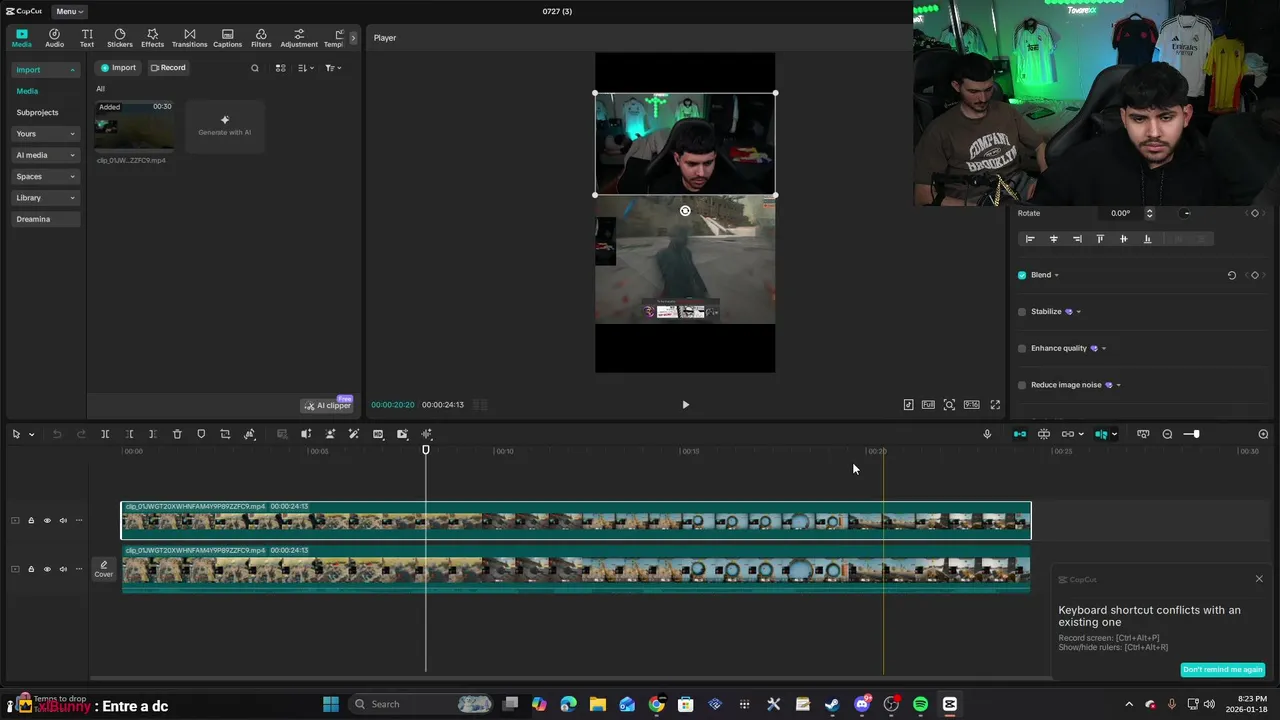Toggle auto snapping in timeline
Image resolution: width=1280 pixels, height=720 pixels.
click(1044, 434)
